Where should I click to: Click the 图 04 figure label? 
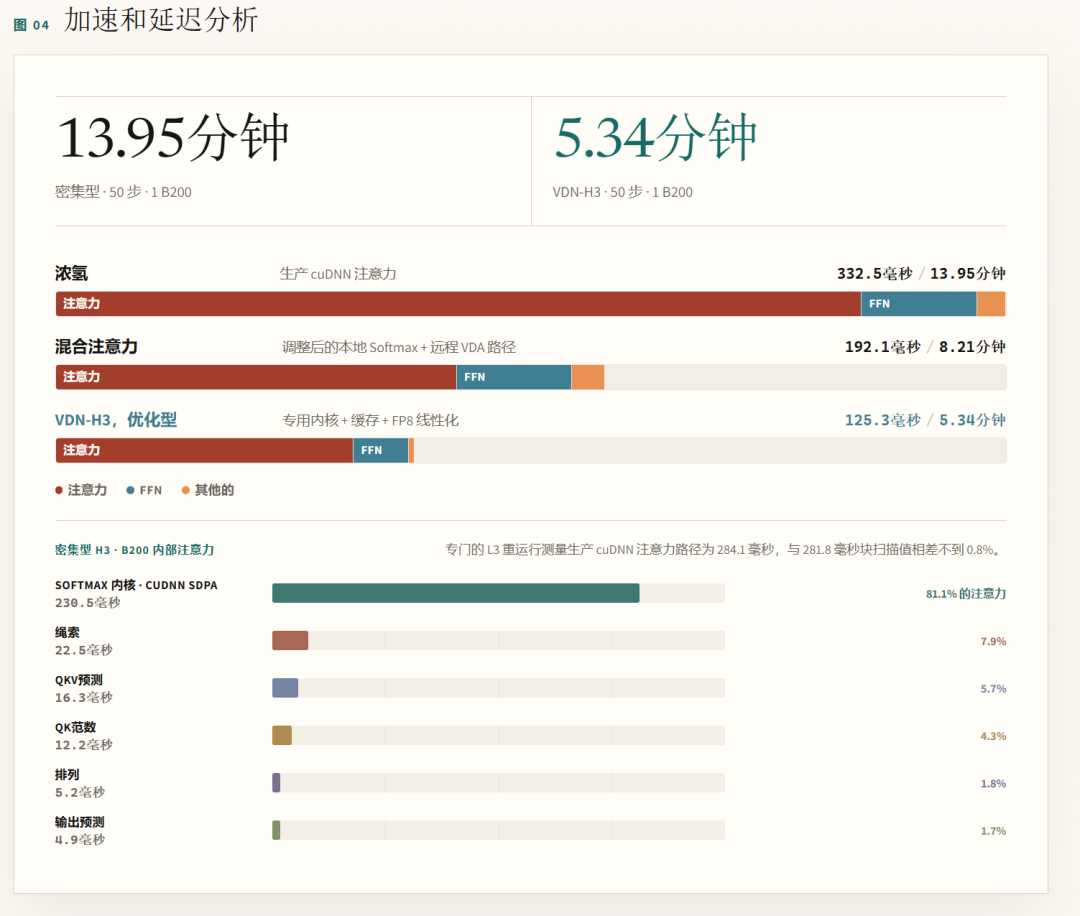click(32, 25)
